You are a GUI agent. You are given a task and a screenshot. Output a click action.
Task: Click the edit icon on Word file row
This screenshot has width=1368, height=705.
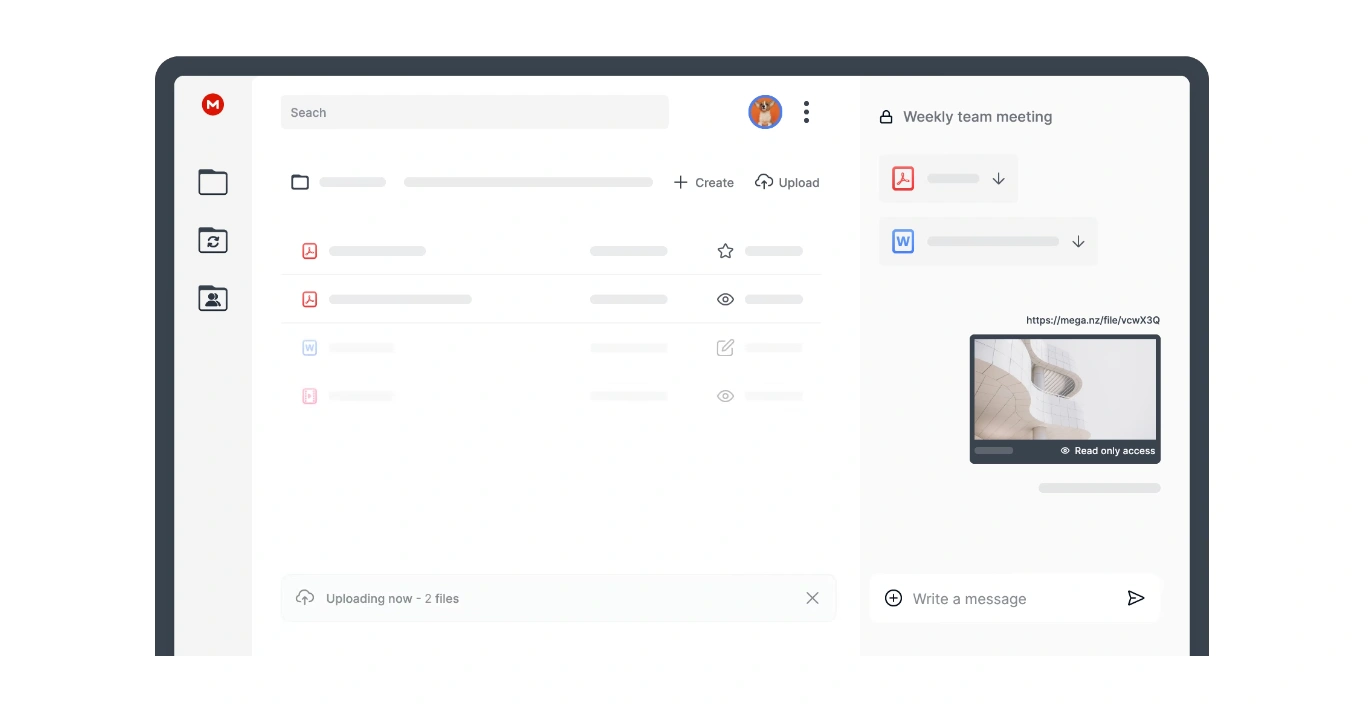click(x=725, y=348)
